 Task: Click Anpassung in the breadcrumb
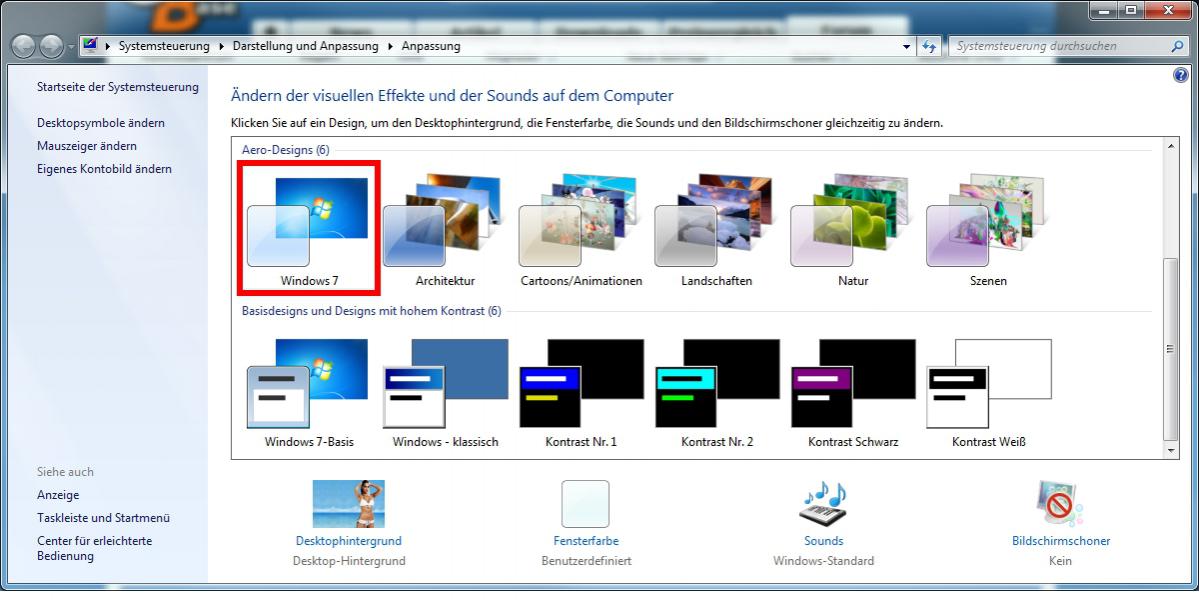point(431,46)
